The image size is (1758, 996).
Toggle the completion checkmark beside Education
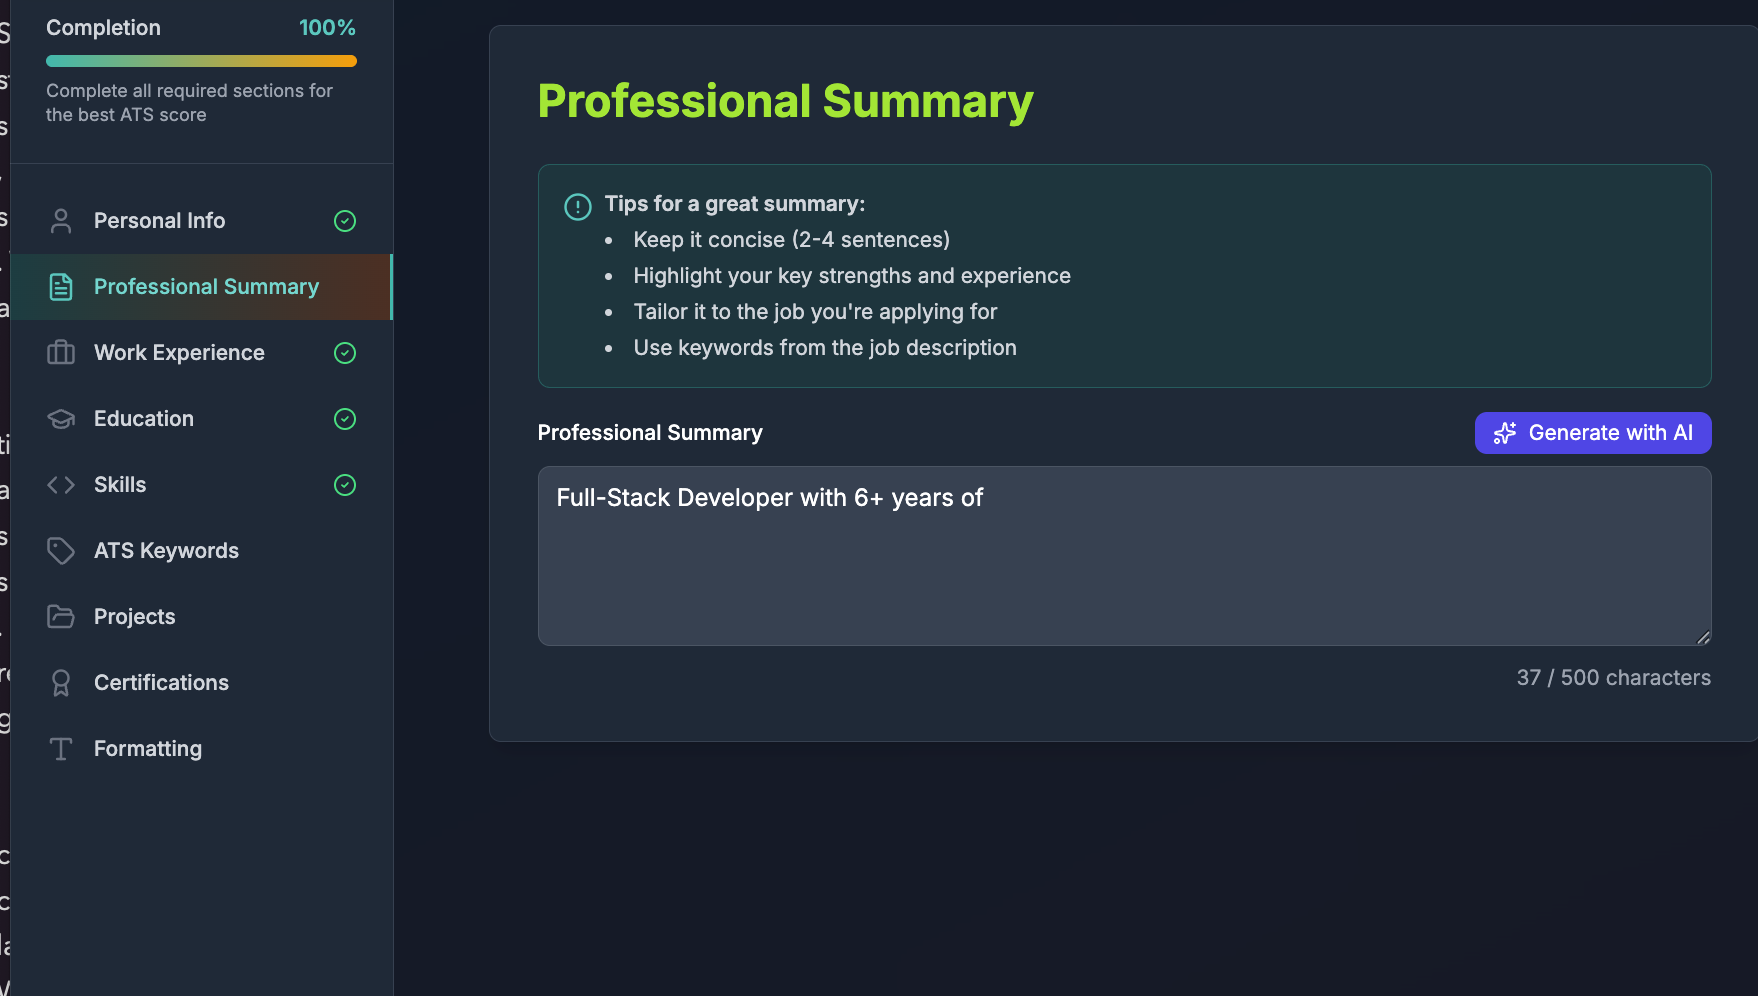pyautogui.click(x=344, y=418)
